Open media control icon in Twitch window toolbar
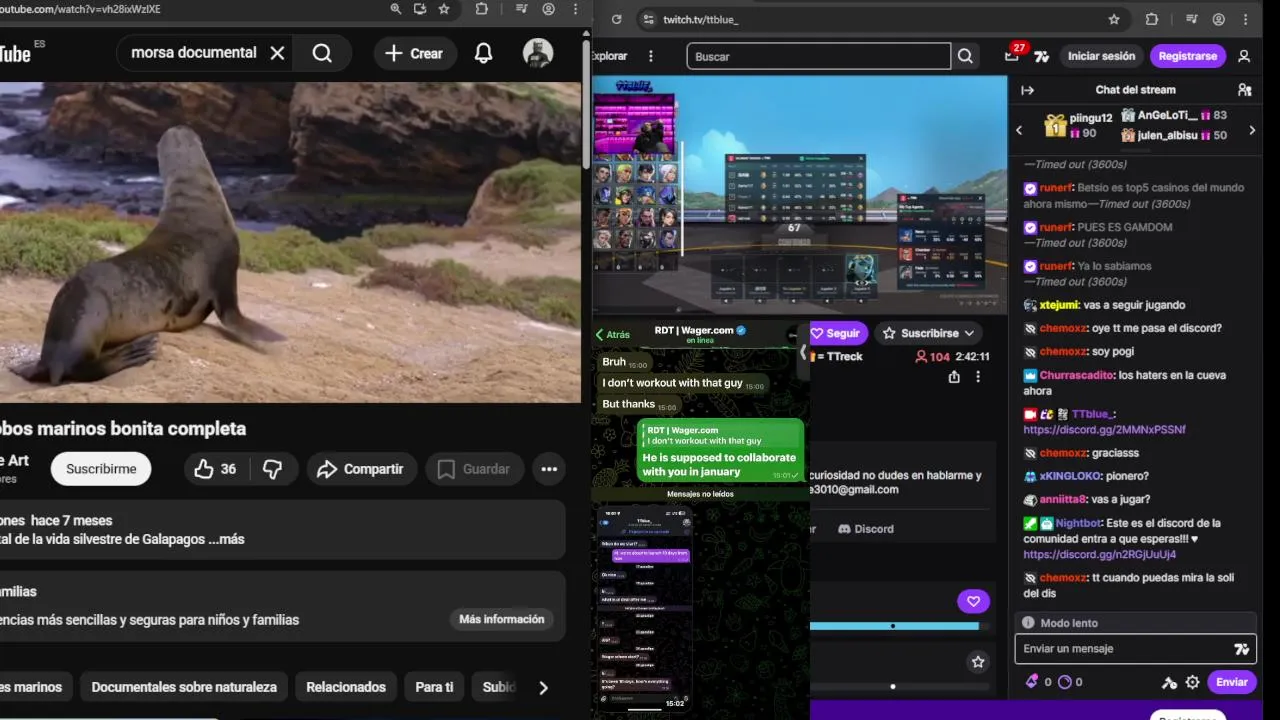This screenshot has width=1280, height=720. click(1191, 19)
